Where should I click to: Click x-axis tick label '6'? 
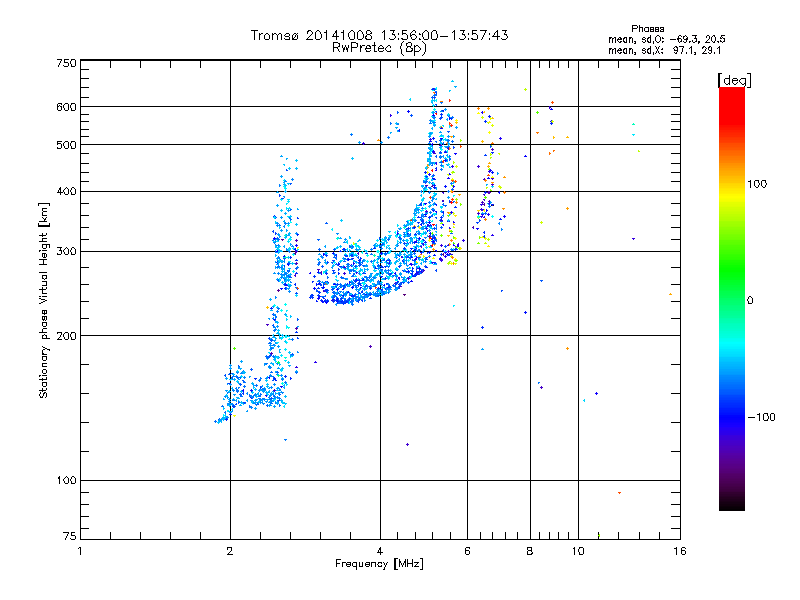[467, 551]
